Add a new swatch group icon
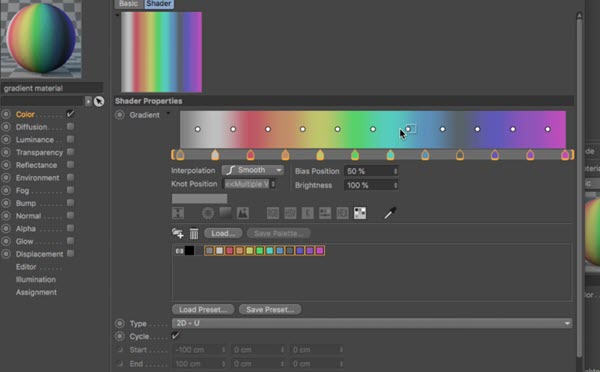This screenshot has width=600, height=372. click(x=177, y=233)
